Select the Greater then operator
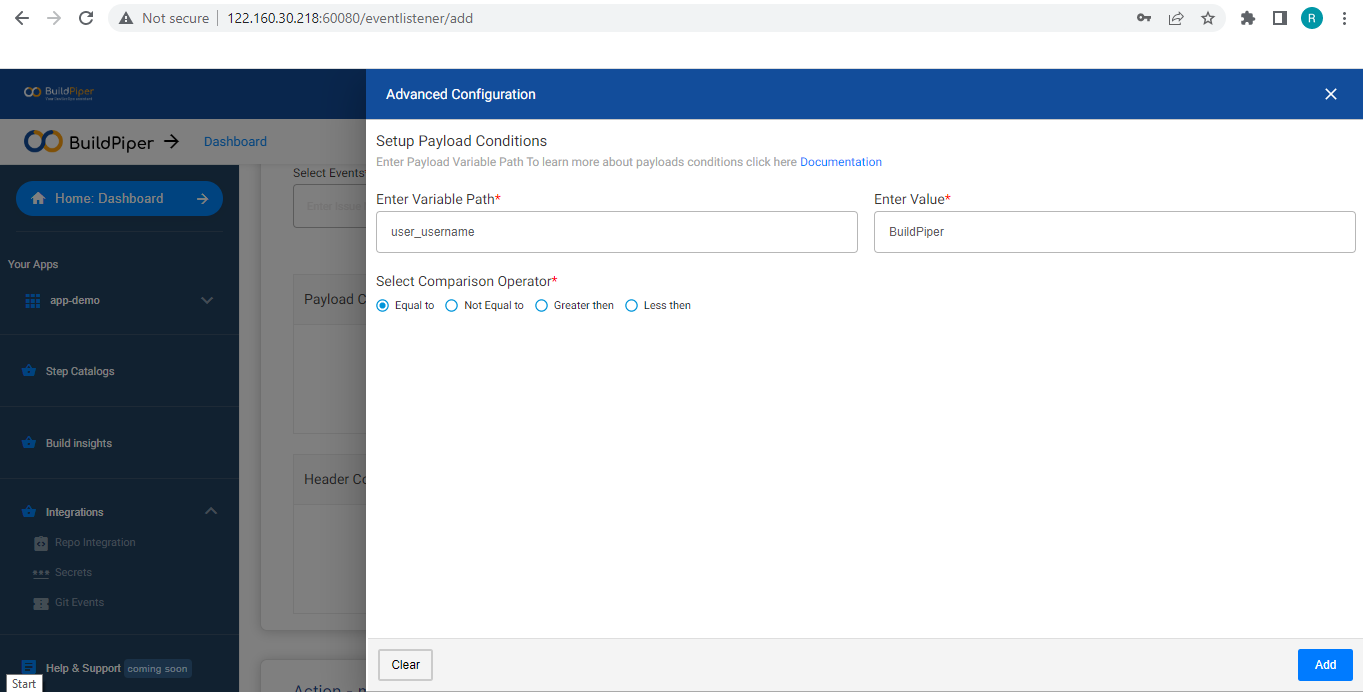Image resolution: width=1363 pixels, height=692 pixels. pyautogui.click(x=541, y=305)
